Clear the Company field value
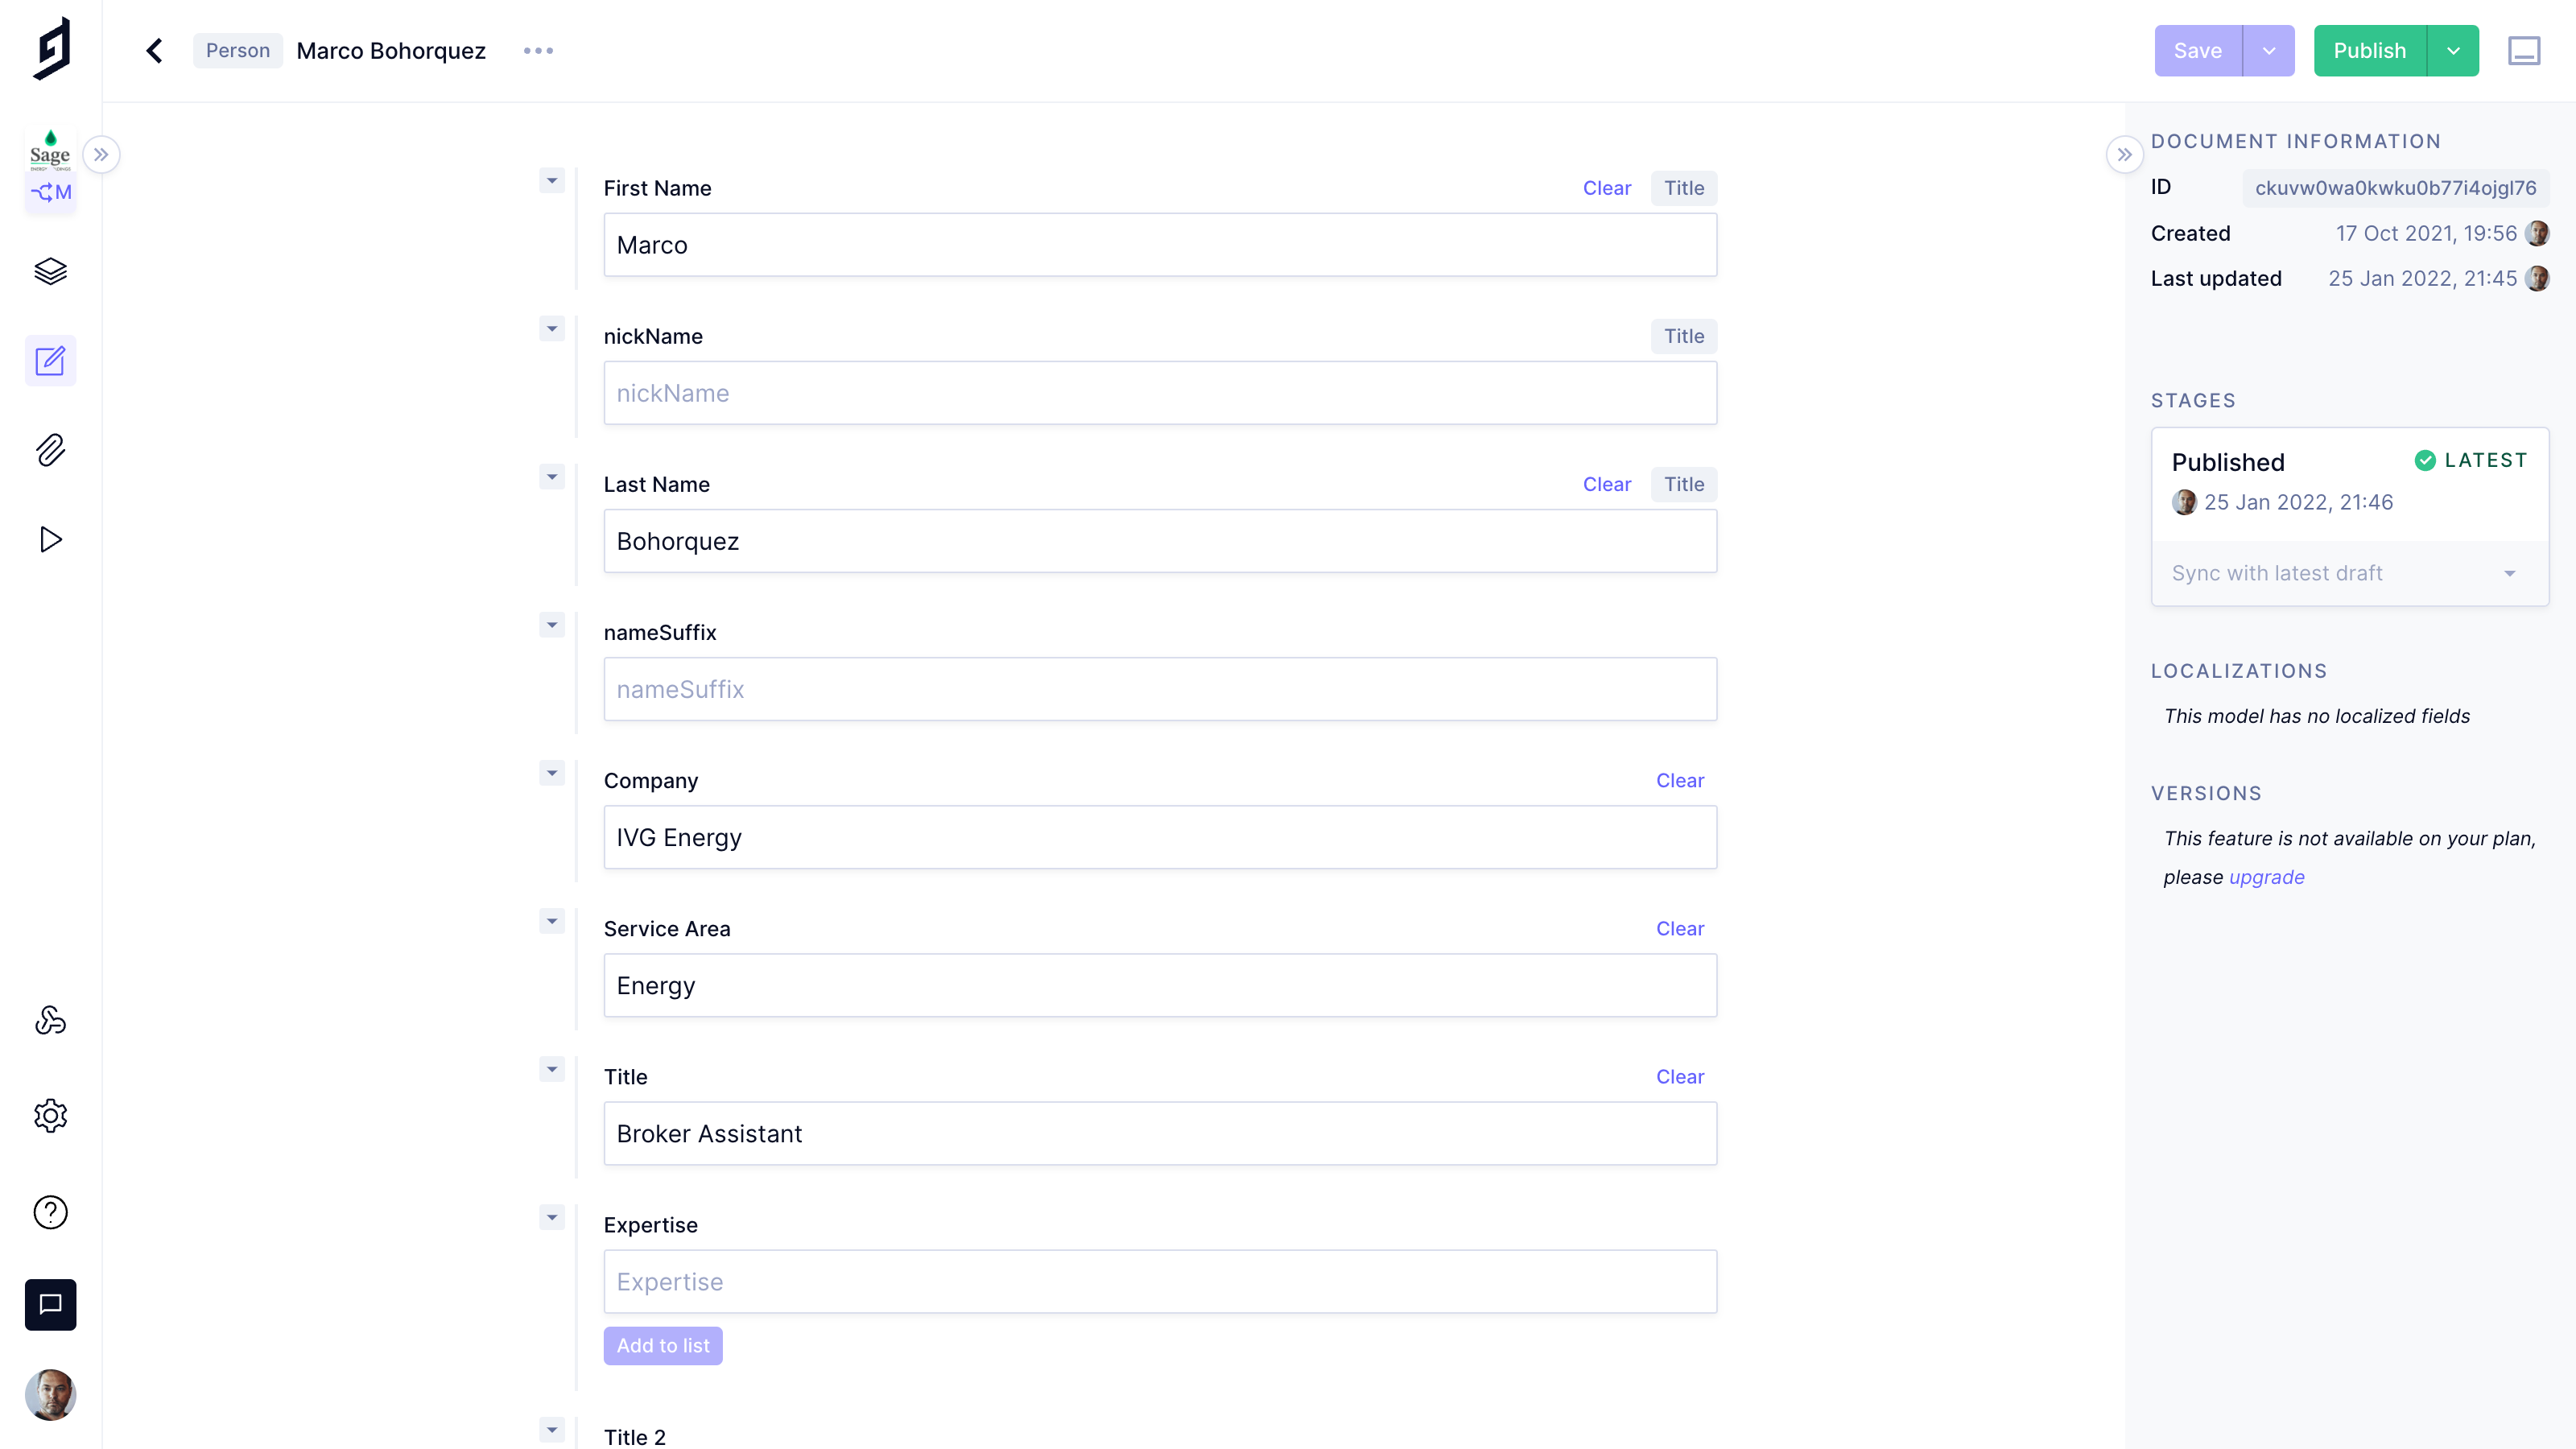Image resolution: width=2576 pixels, height=1449 pixels. (1679, 780)
